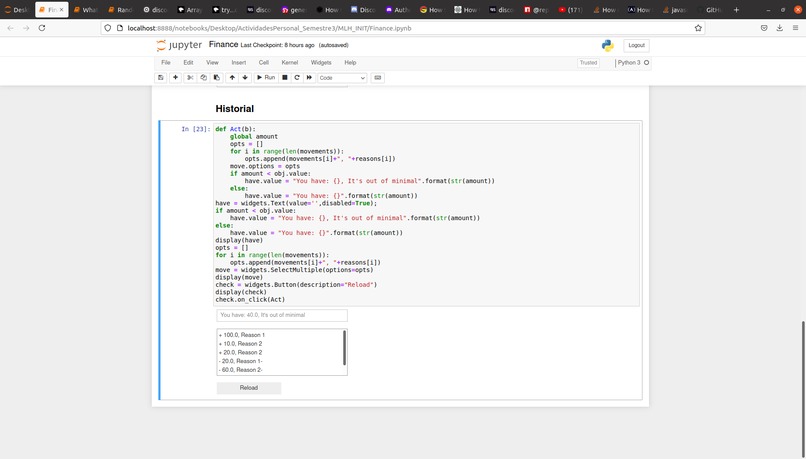This screenshot has height=459, width=806.
Task: Select the In [23] cell prompt
Action: coord(195,130)
